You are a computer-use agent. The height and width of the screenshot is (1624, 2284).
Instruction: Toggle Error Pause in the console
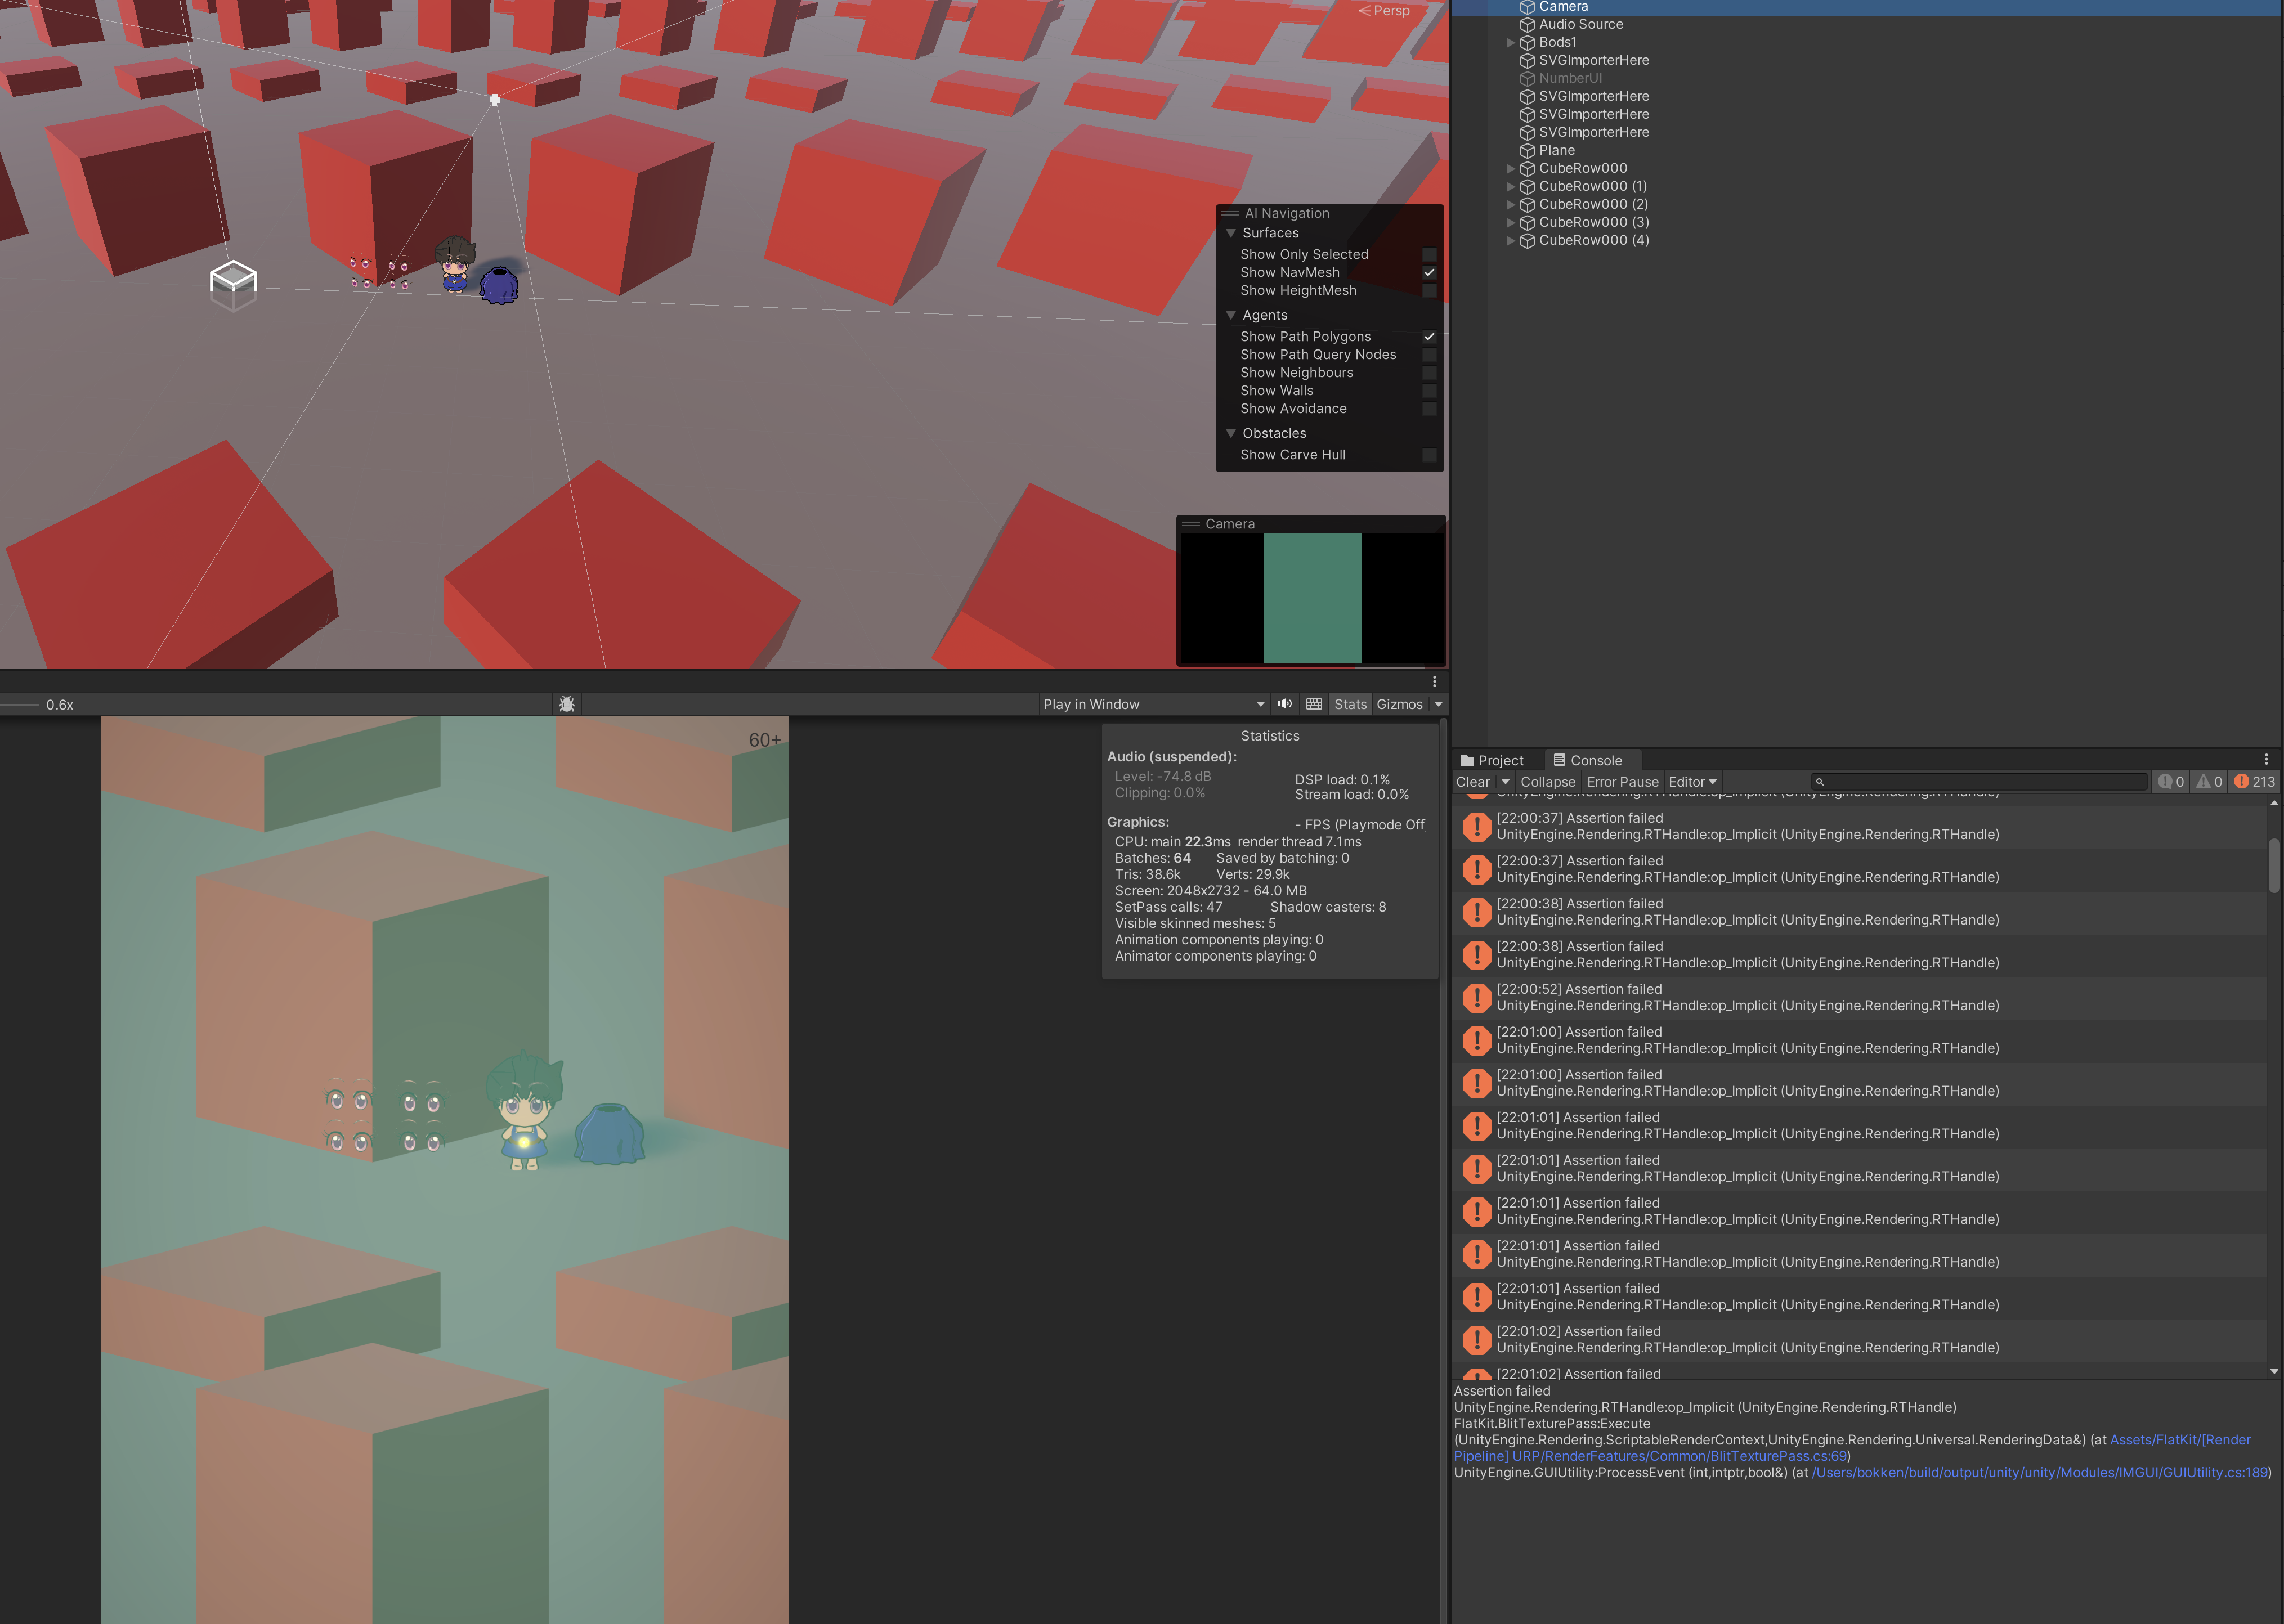1622,781
